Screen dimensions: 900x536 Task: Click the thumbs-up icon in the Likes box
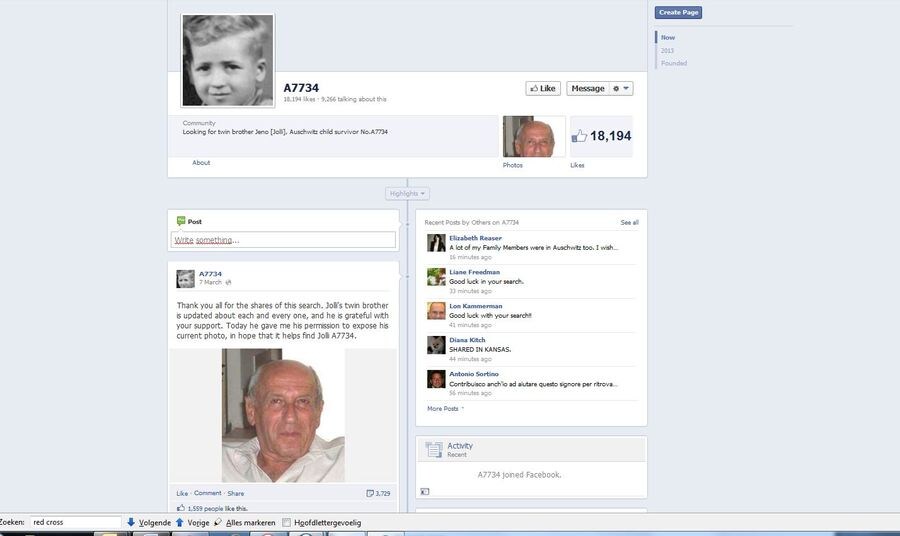click(579, 136)
